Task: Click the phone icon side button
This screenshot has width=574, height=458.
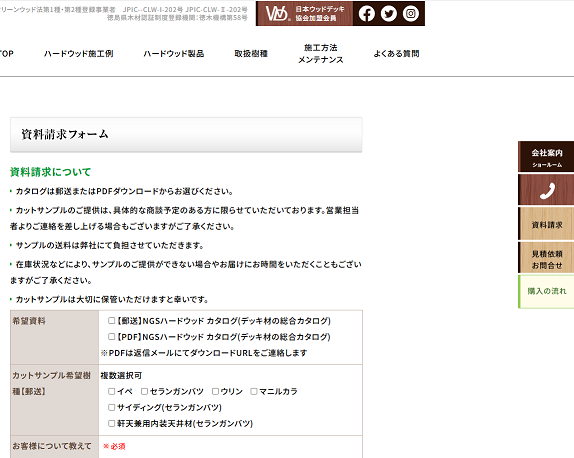Action: [546, 190]
